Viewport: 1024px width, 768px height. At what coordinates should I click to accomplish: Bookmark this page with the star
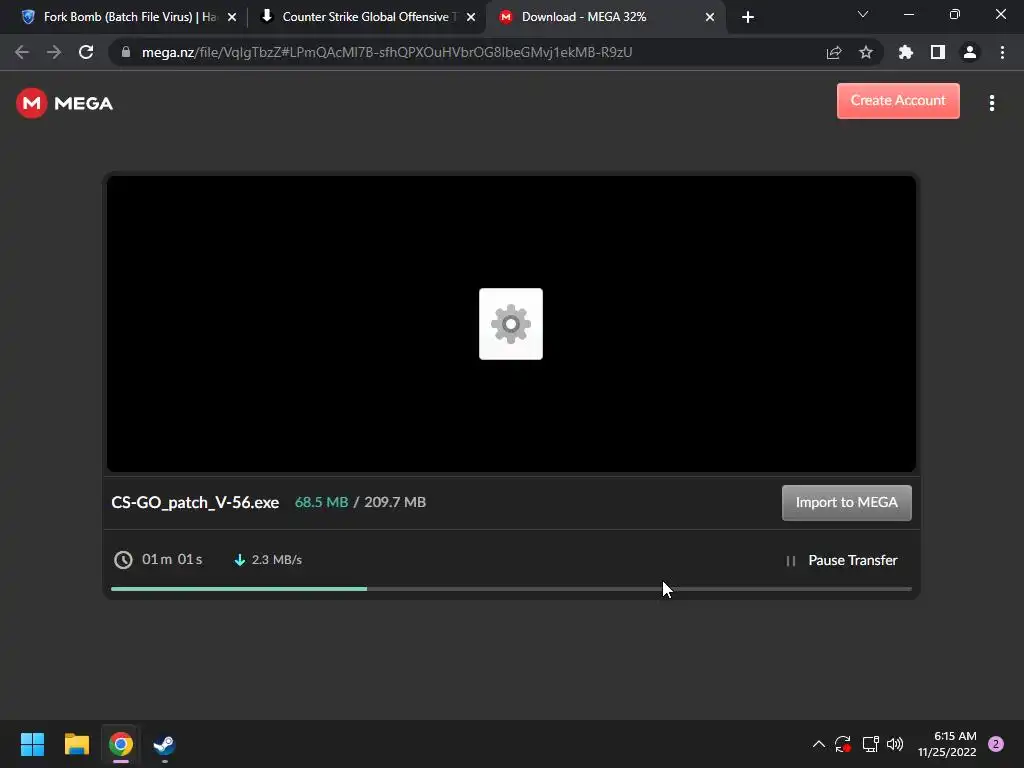(x=866, y=52)
